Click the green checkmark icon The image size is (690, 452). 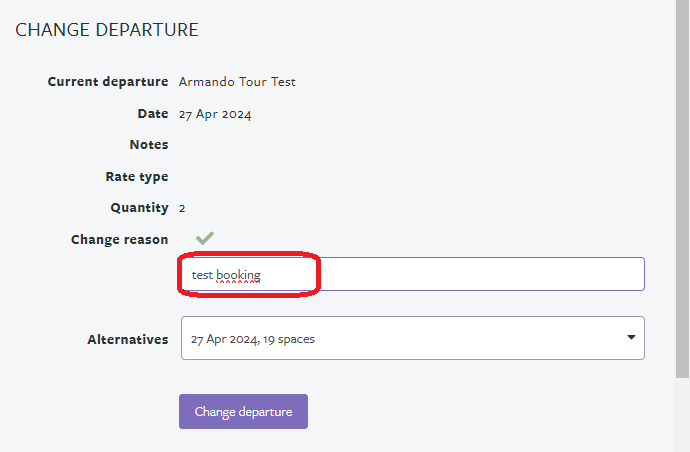point(205,238)
